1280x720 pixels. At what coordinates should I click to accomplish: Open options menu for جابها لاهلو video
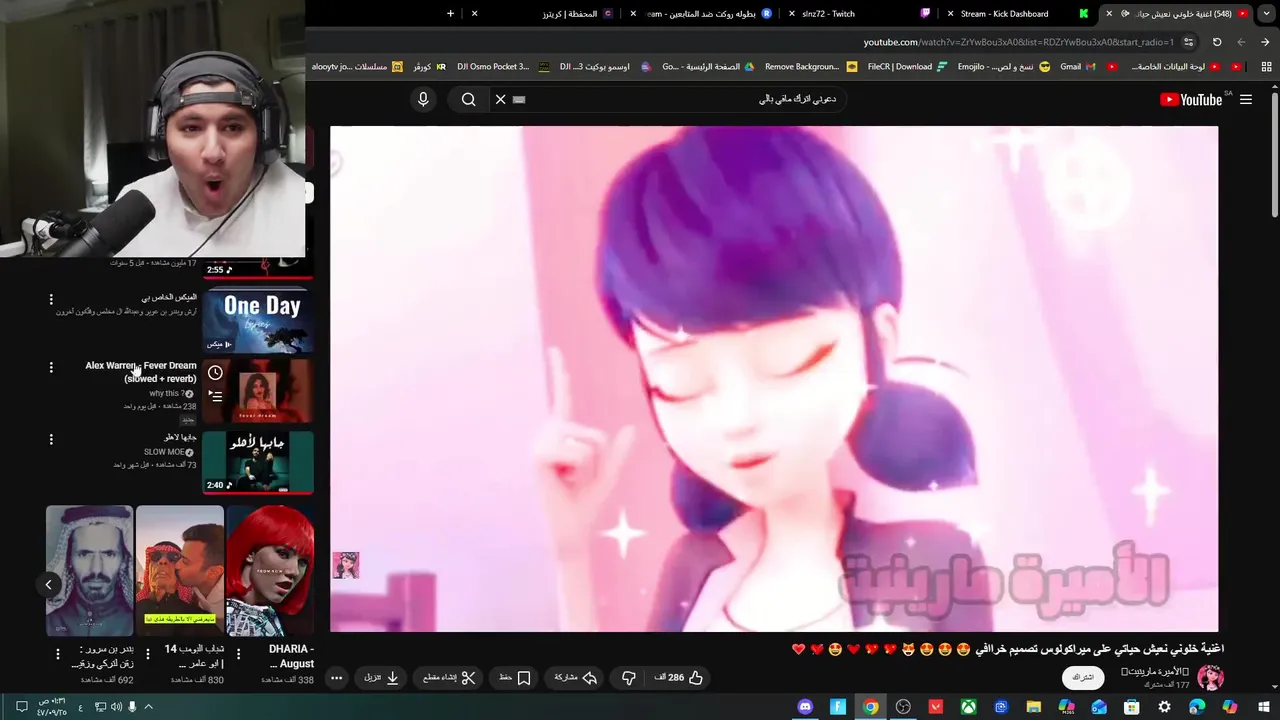click(51, 440)
